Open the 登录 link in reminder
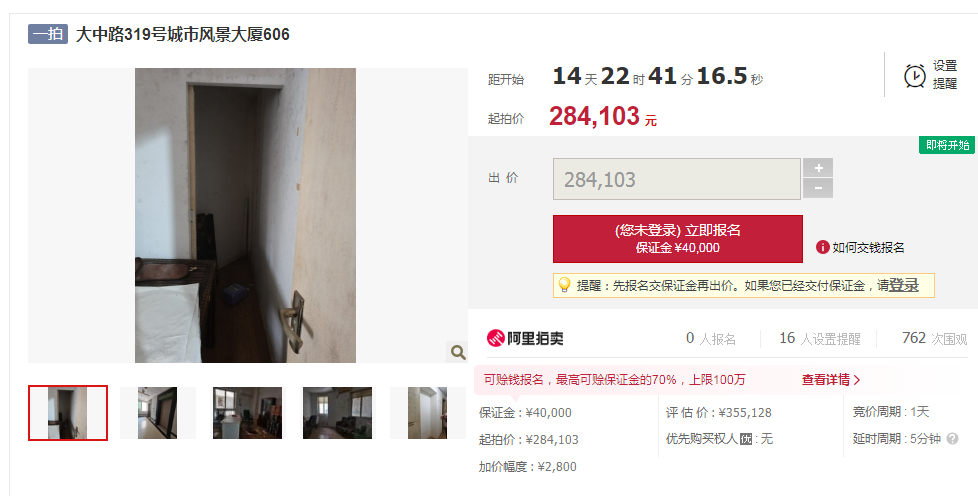 [x=904, y=286]
